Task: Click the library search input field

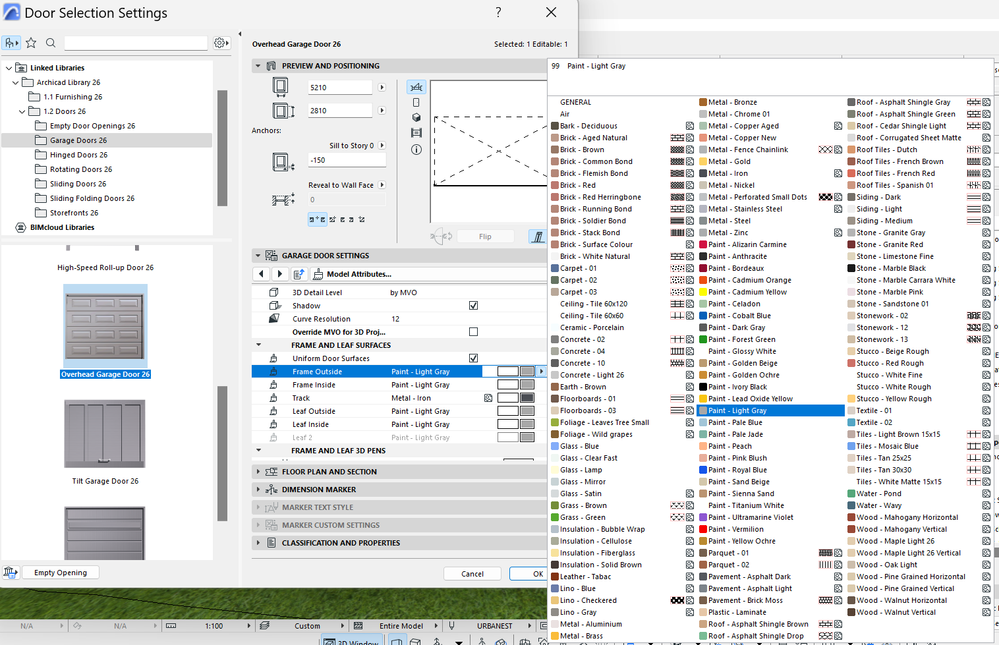Action: 136,43
